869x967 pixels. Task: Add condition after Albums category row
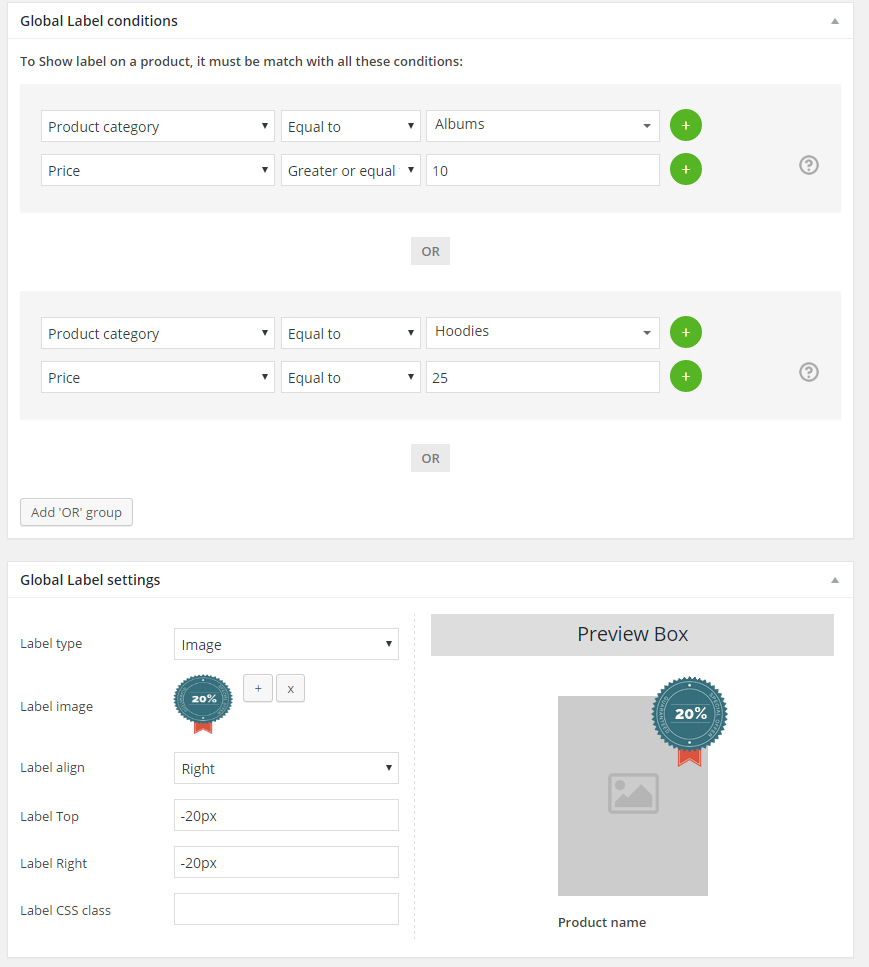tap(685, 125)
